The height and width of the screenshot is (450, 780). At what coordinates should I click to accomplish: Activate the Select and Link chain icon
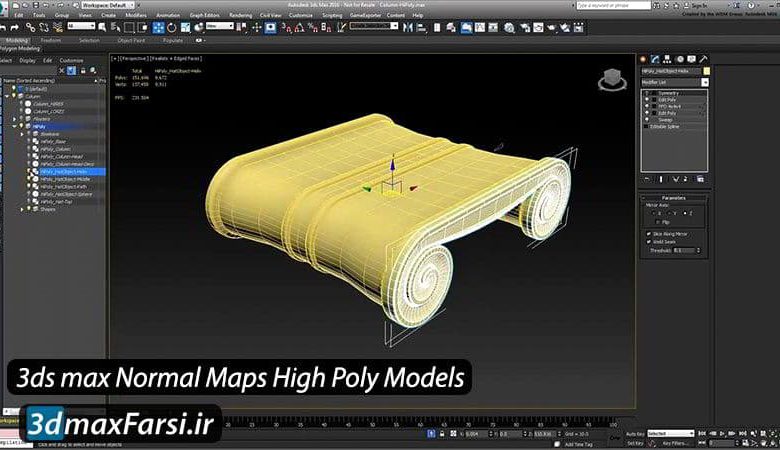point(30,27)
